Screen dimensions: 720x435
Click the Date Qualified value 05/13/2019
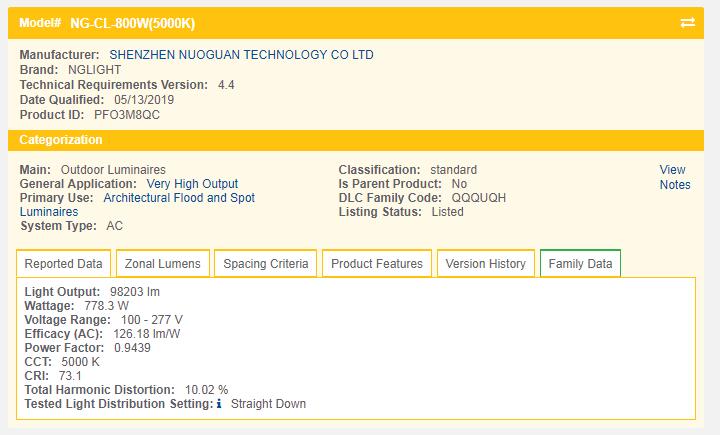pyautogui.click(x=144, y=100)
